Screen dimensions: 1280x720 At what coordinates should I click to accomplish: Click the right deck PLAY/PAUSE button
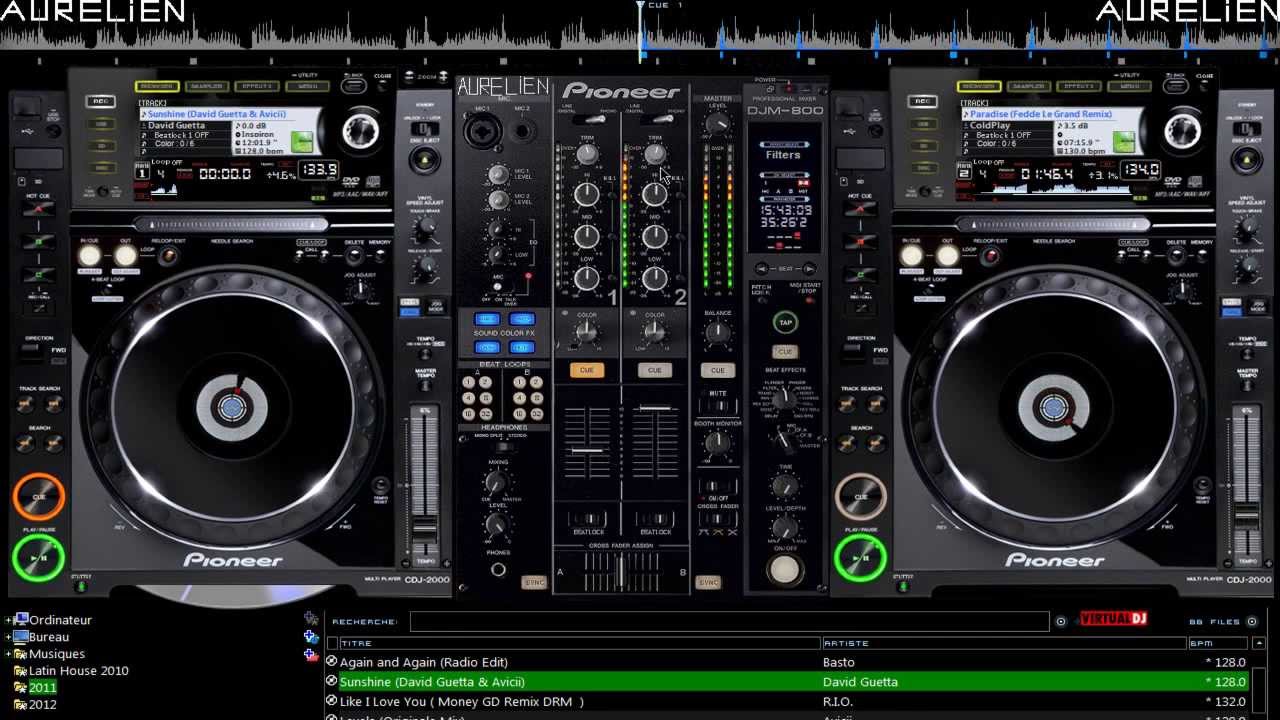(x=860, y=558)
